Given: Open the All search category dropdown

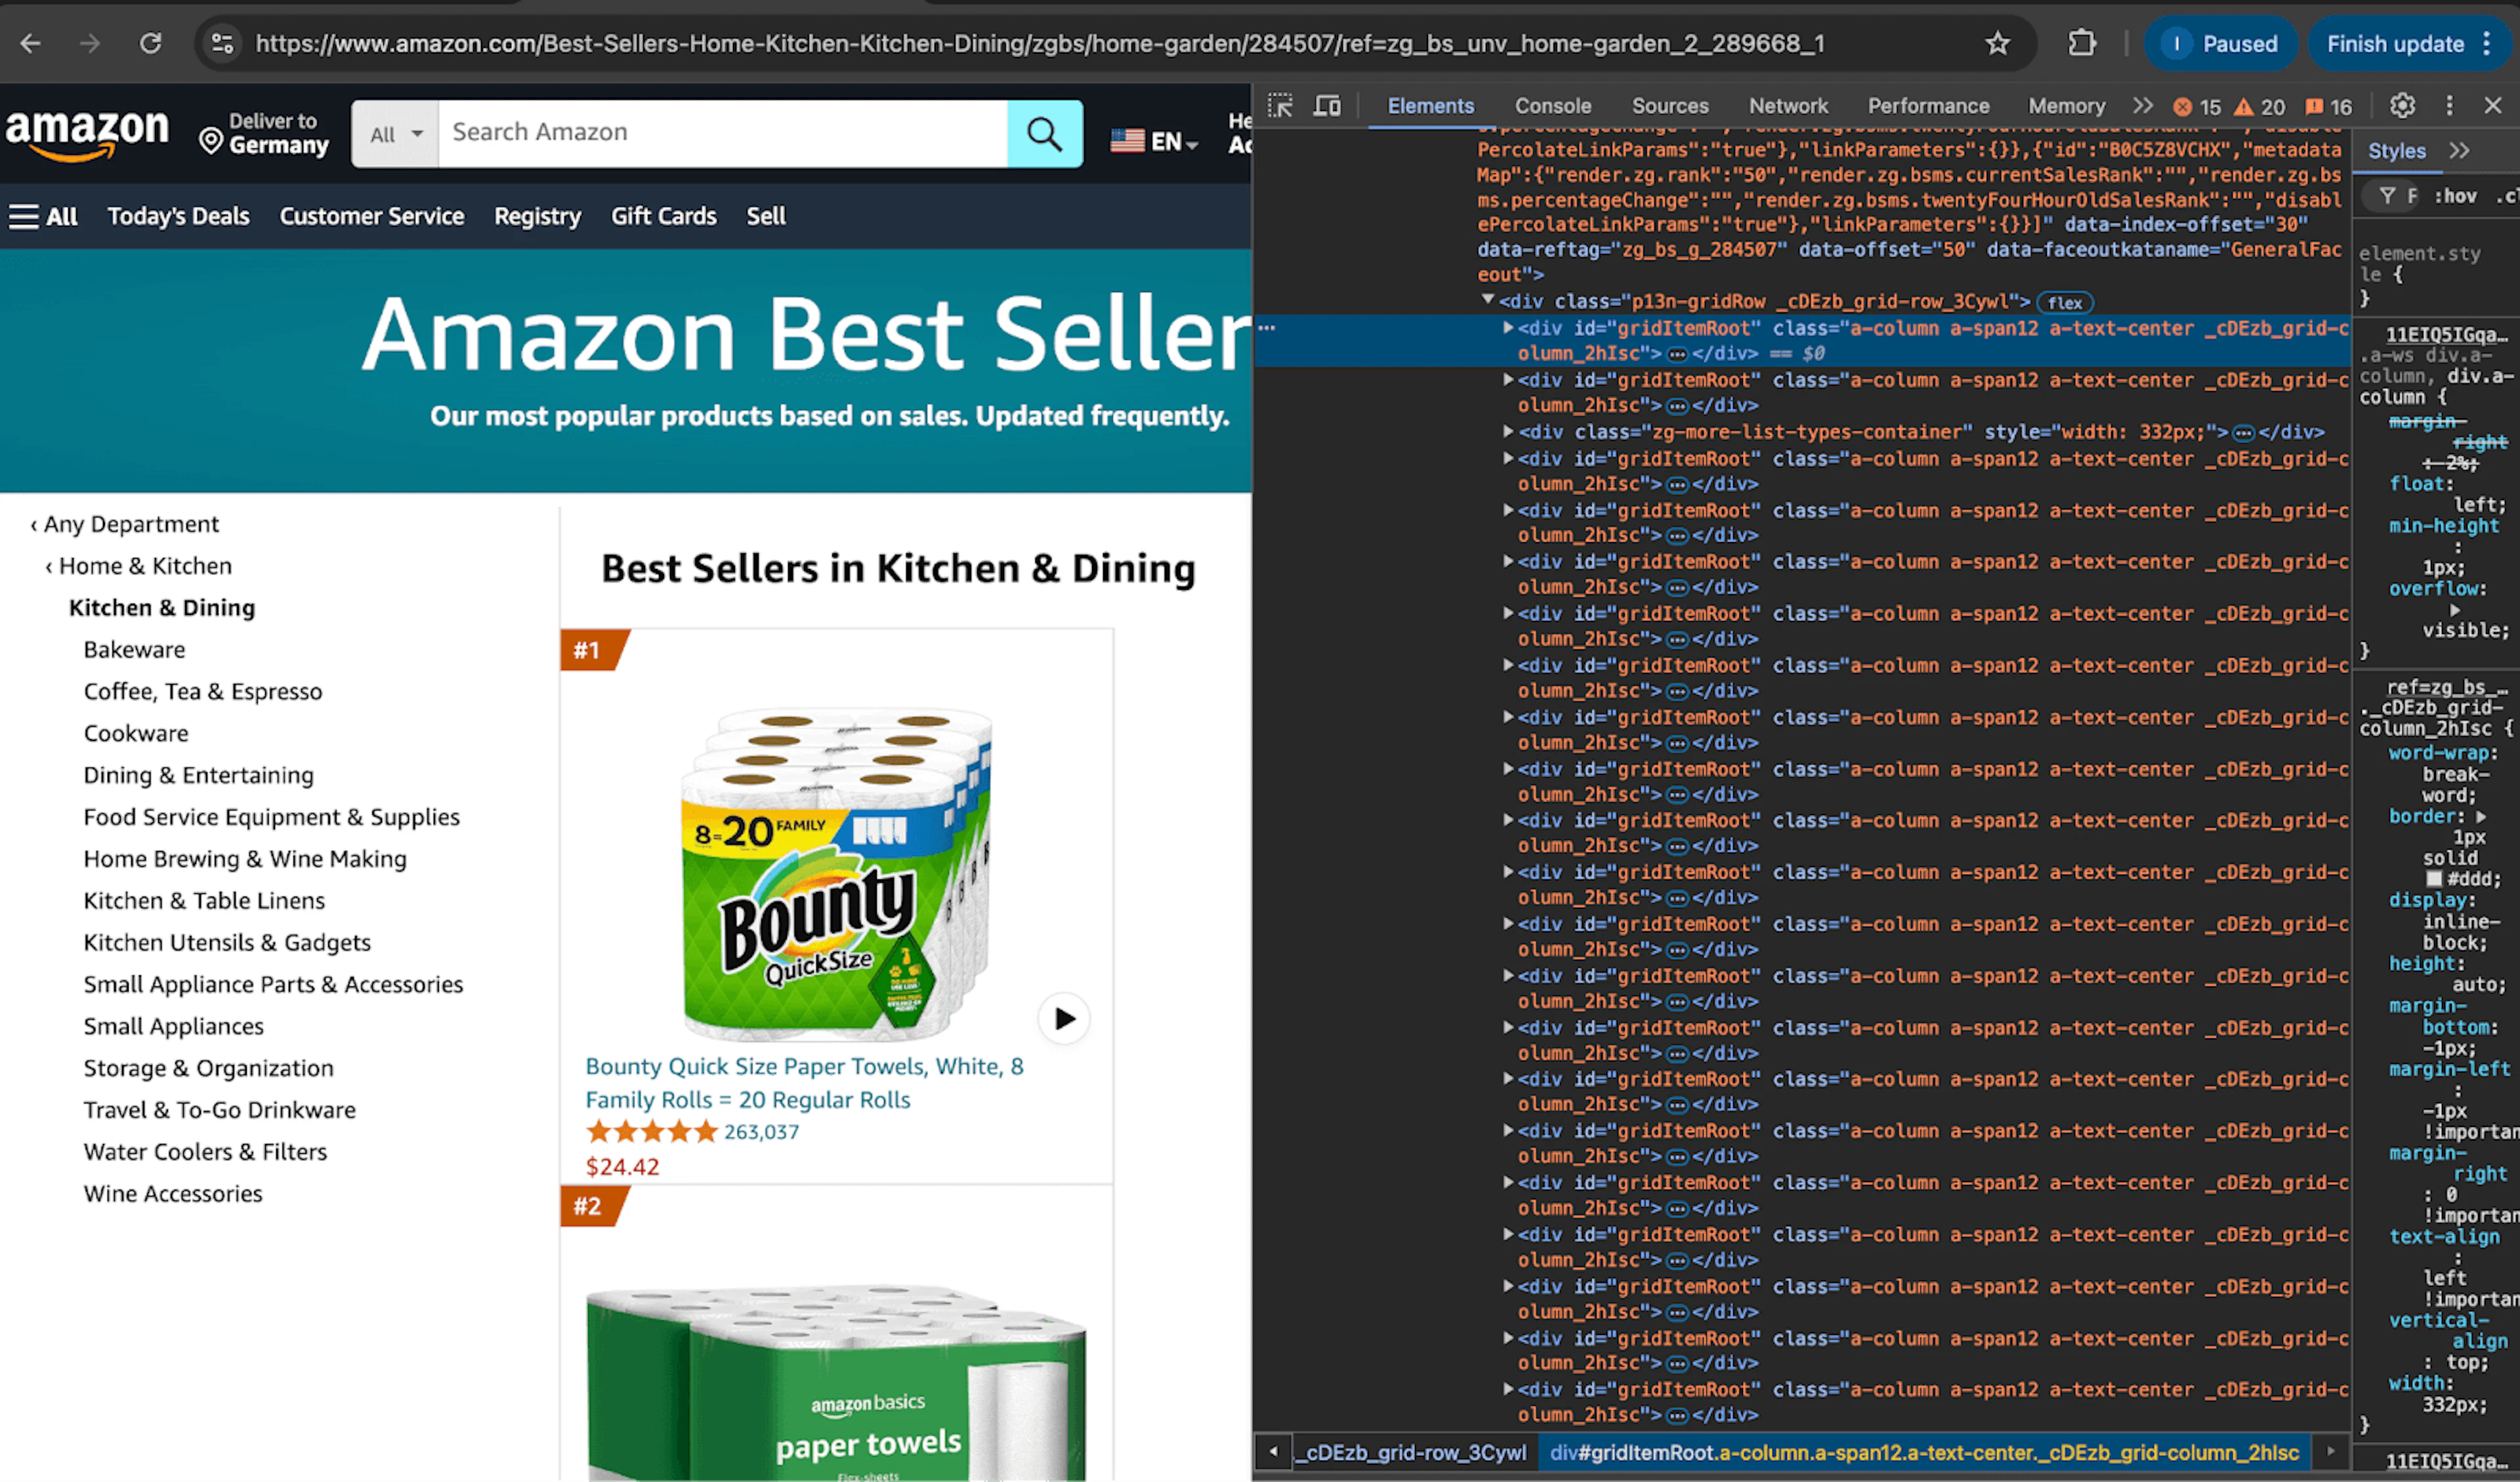Looking at the screenshot, I should (396, 134).
